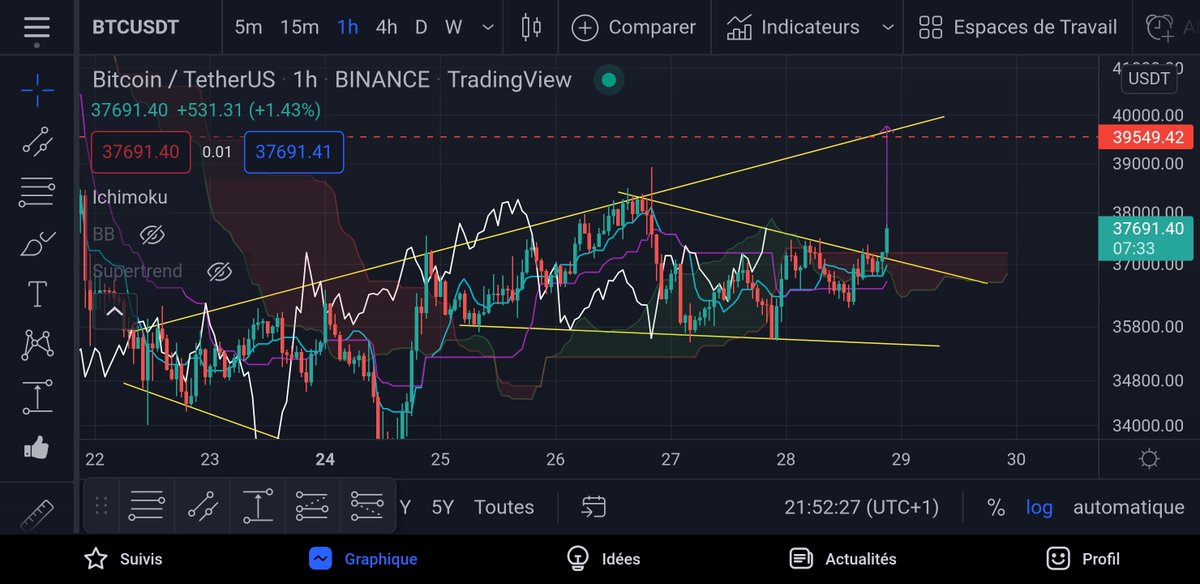Select the crosshair cursor tool

37,91
